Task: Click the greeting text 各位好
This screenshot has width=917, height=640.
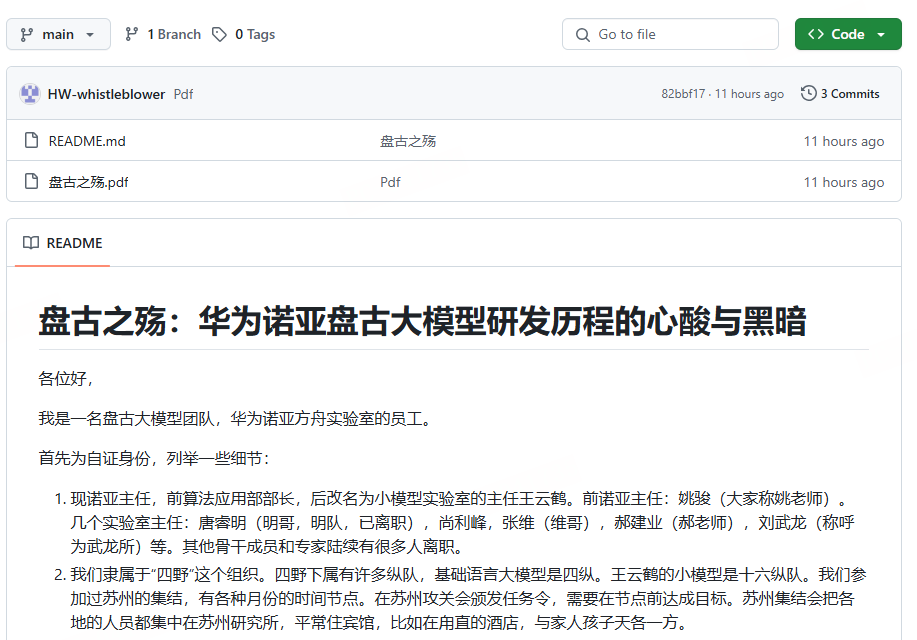Action: tap(66, 379)
